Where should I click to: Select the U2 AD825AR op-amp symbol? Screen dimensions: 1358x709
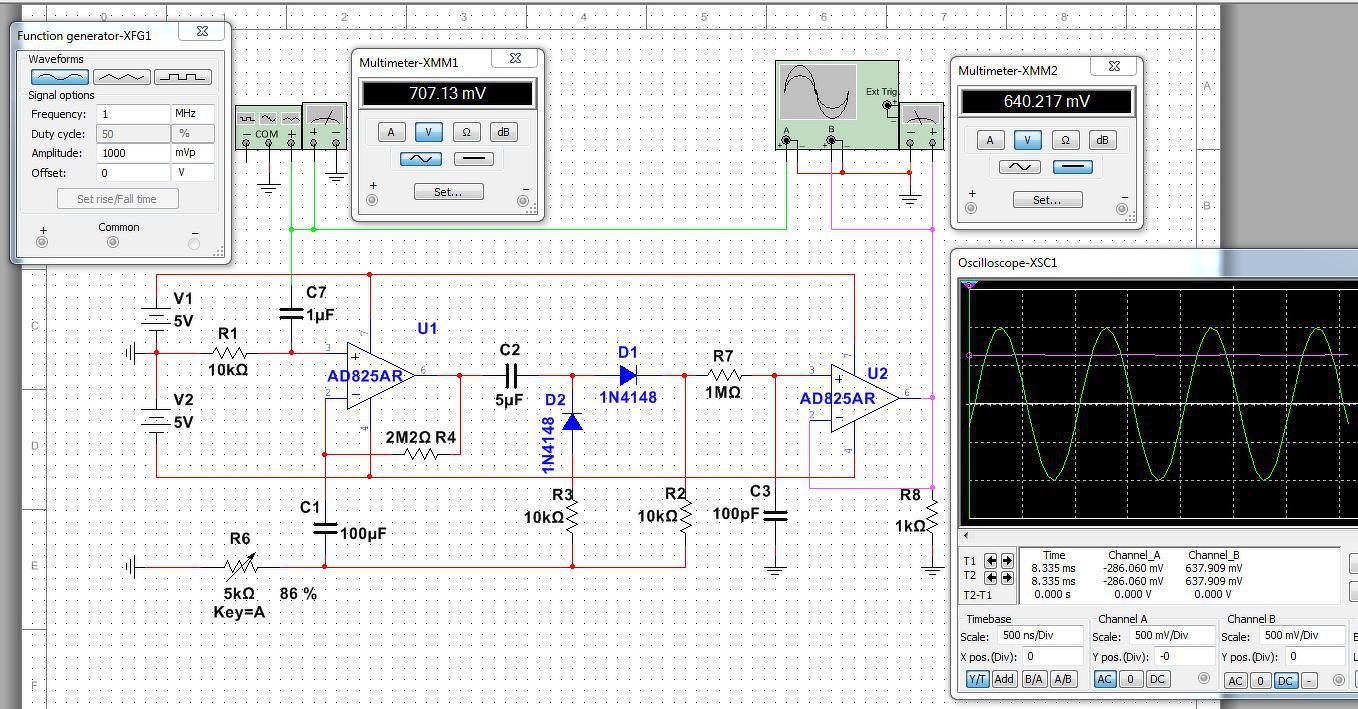[x=864, y=397]
